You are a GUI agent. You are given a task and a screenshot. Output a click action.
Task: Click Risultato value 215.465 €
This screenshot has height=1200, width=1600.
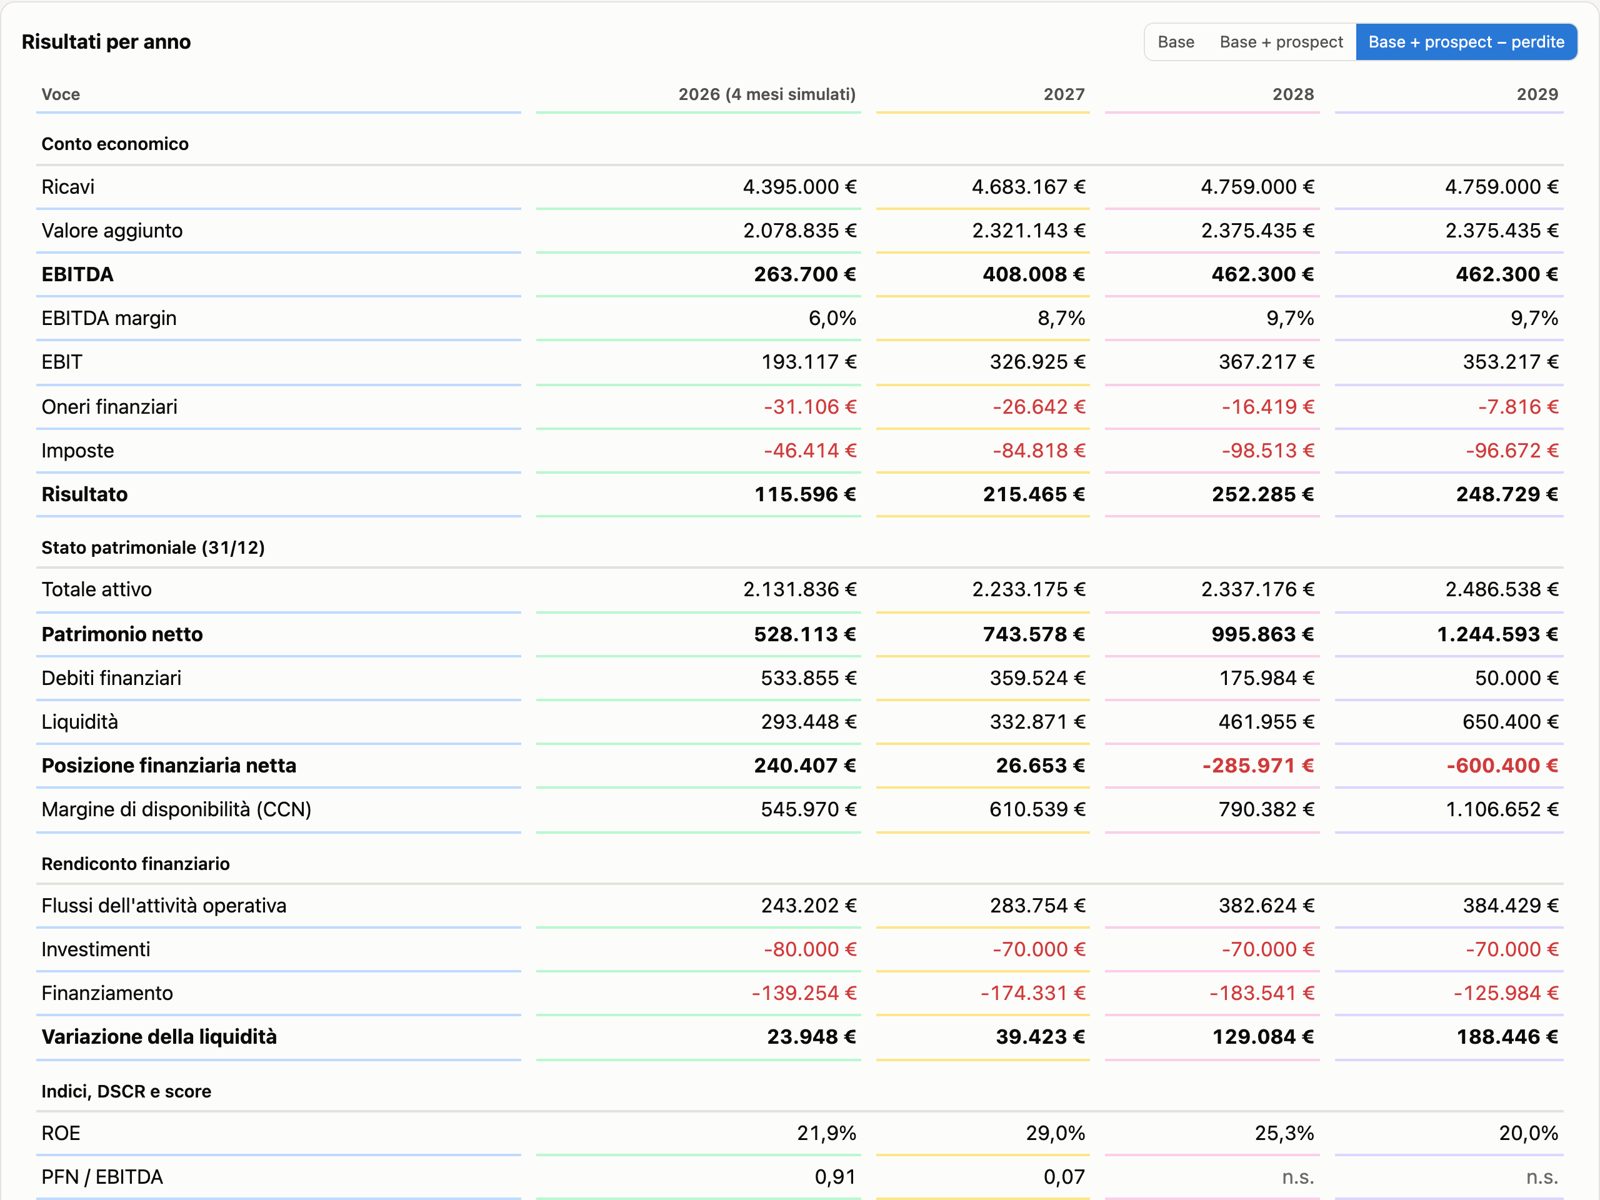1034,494
